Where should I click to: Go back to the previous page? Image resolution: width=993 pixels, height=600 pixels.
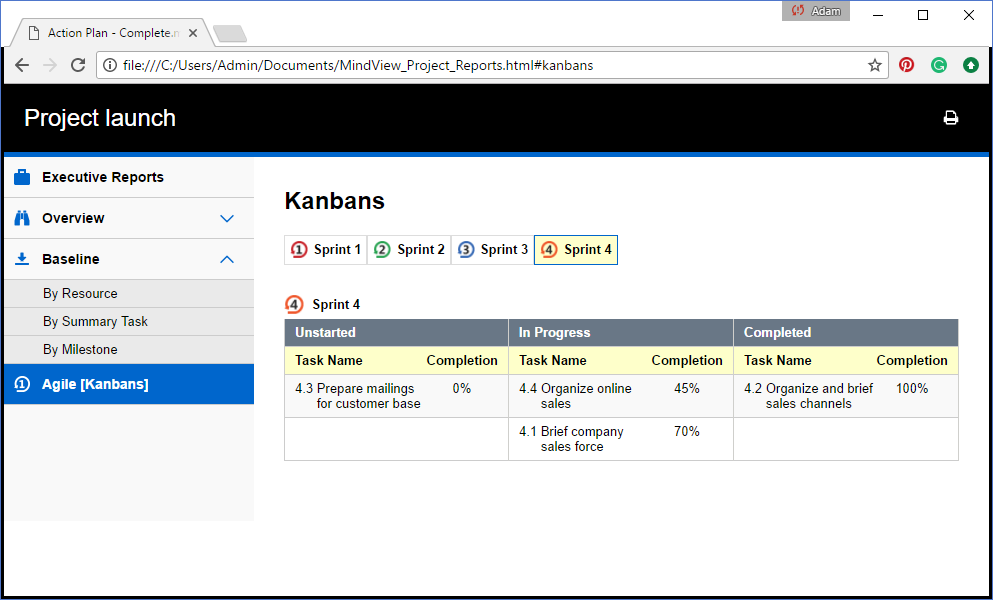pyautogui.click(x=22, y=65)
